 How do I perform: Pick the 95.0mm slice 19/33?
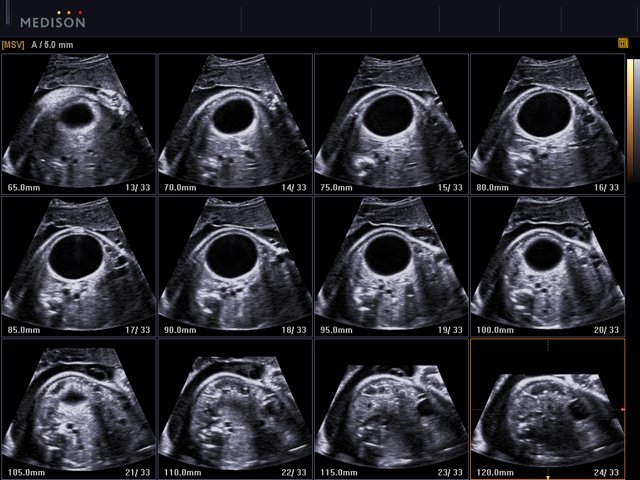(391, 265)
